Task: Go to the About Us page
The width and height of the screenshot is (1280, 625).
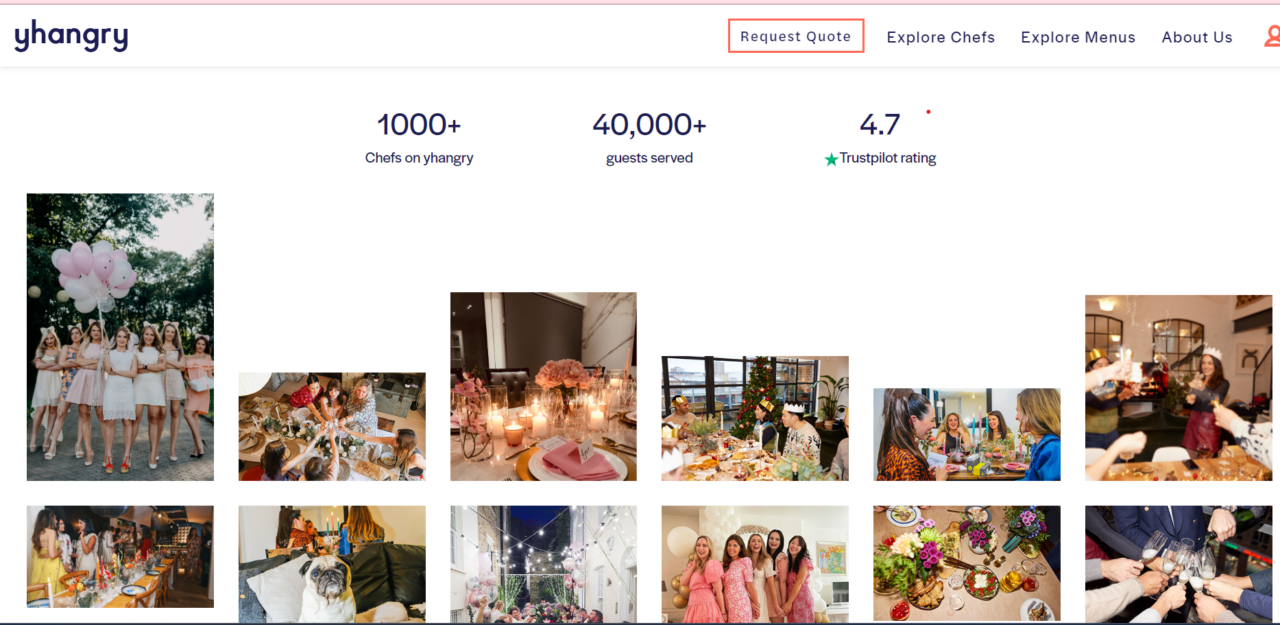Action: tap(1197, 37)
